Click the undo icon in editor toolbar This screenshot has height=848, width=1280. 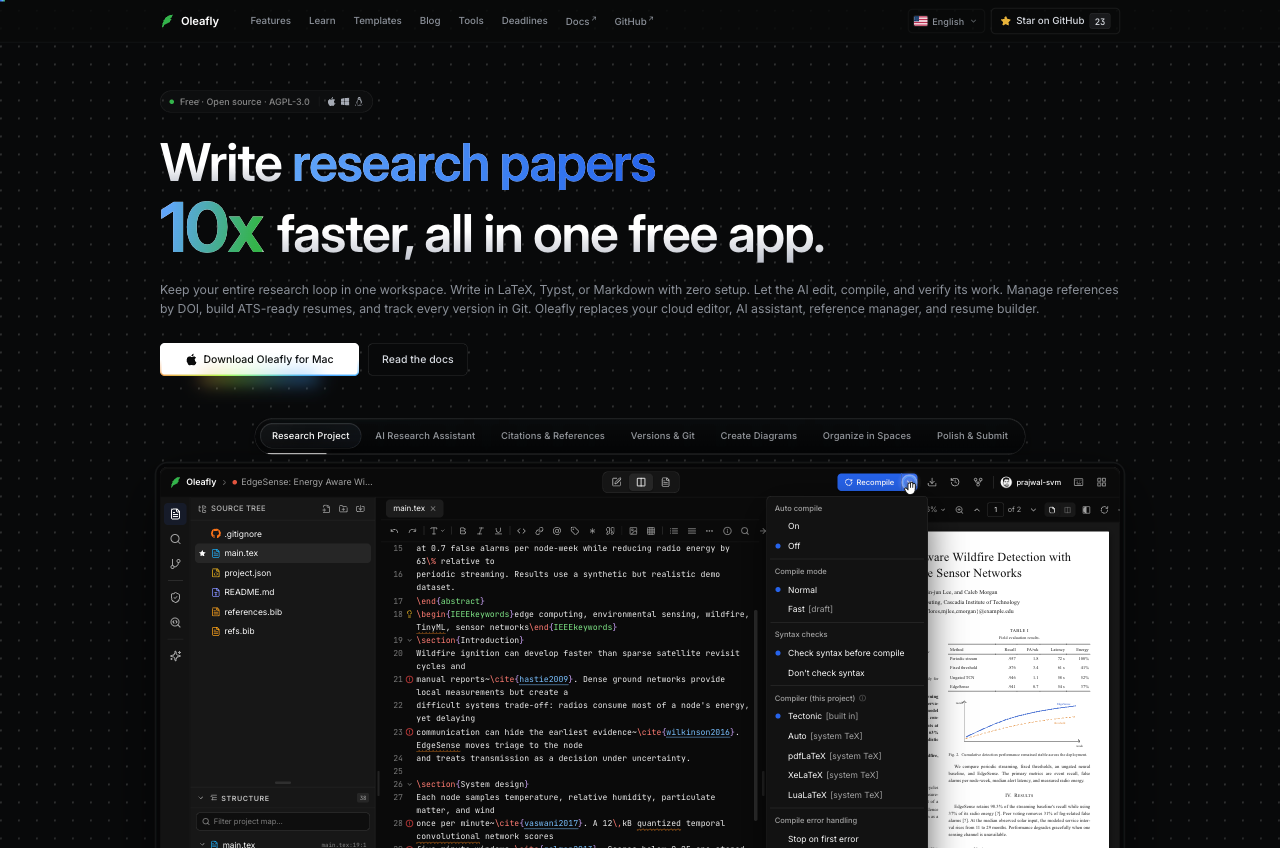(394, 531)
